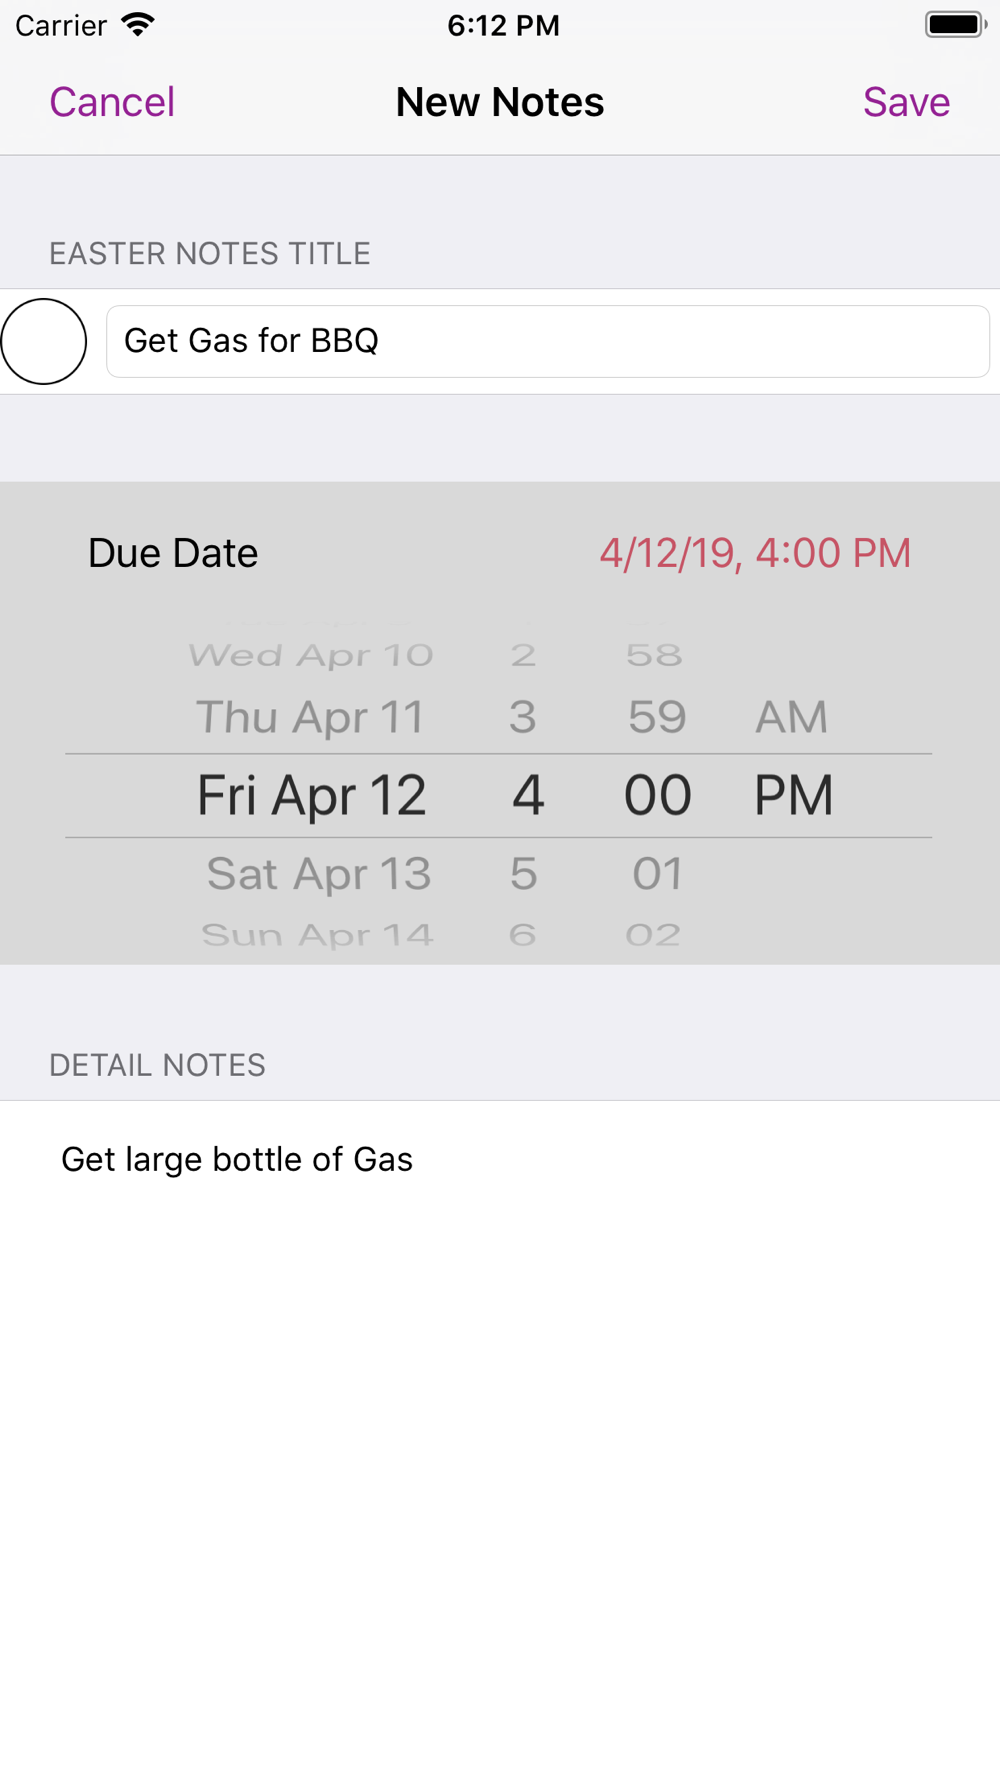Select minute 59 in the picker
Viewport: 1000px width, 1778px height.
pos(657,717)
